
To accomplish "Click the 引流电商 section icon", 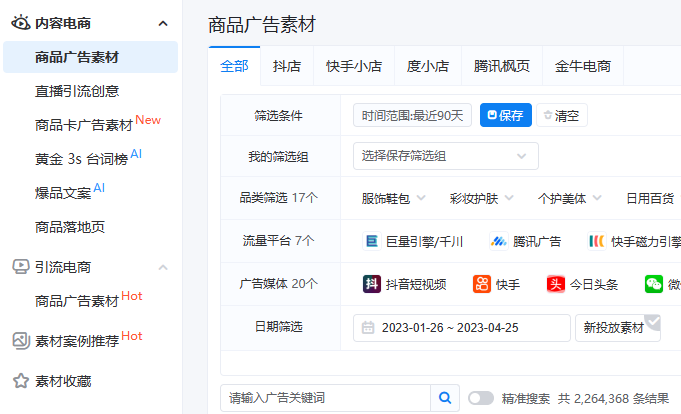I will pyautogui.click(x=20, y=266).
